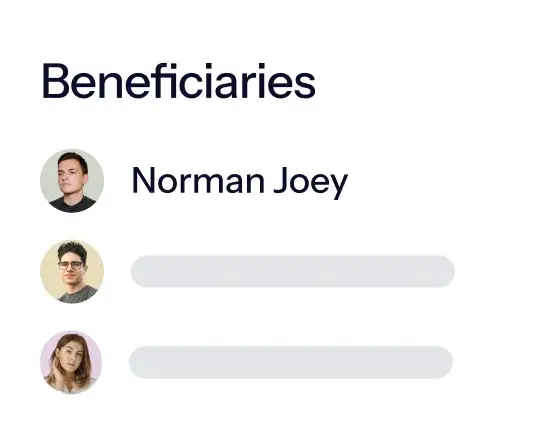Open the middle beneficiary's profile photo

(x=72, y=271)
